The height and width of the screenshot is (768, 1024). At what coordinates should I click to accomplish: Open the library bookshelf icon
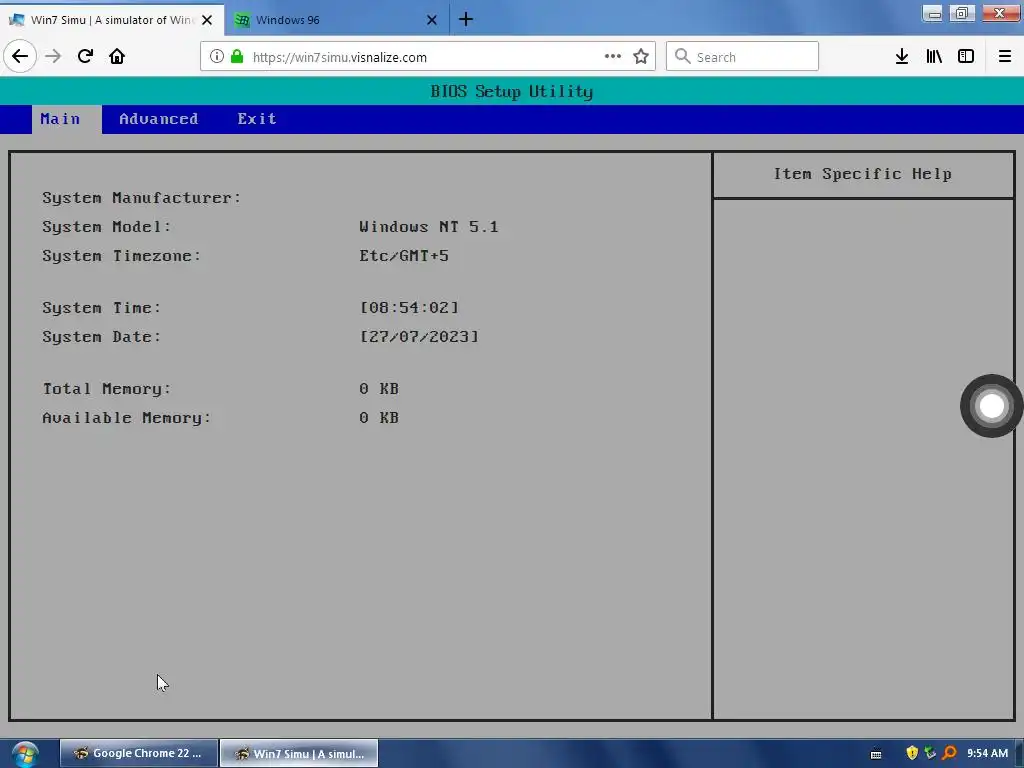(x=934, y=57)
